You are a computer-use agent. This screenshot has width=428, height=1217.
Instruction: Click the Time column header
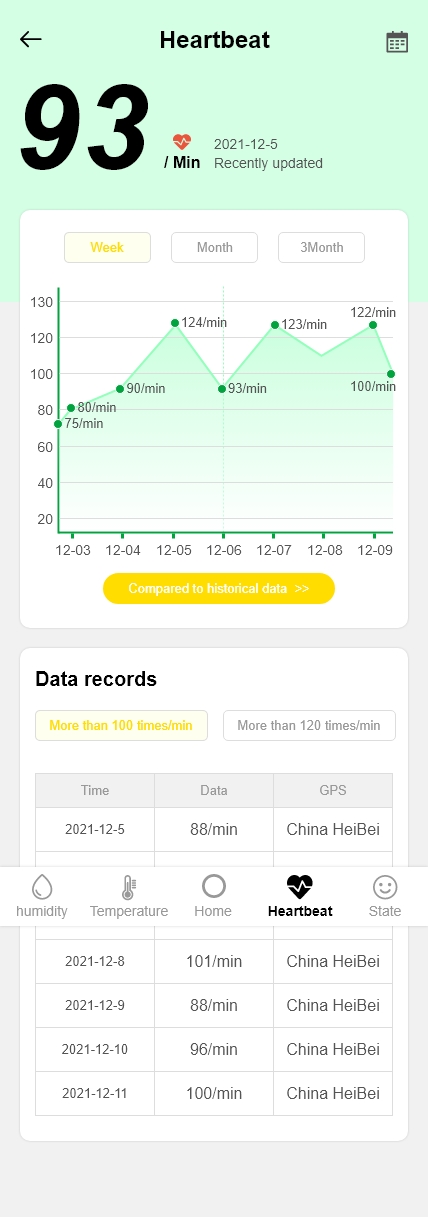pyautogui.click(x=95, y=790)
